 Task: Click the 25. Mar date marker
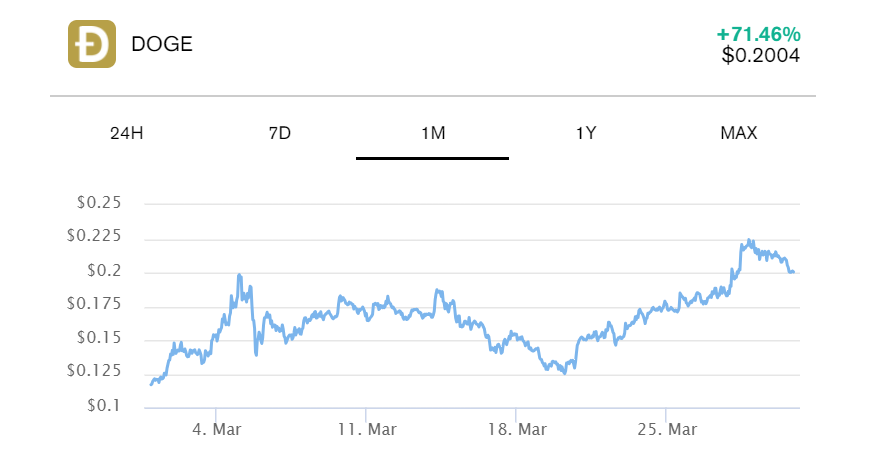(667, 429)
